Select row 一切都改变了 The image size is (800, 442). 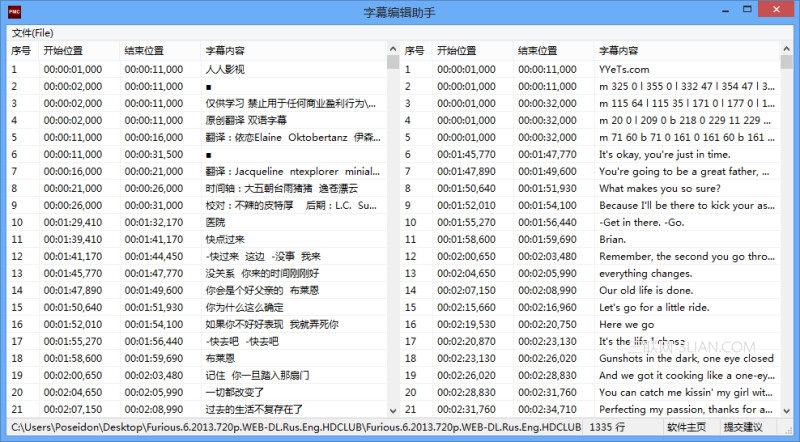click(197, 392)
